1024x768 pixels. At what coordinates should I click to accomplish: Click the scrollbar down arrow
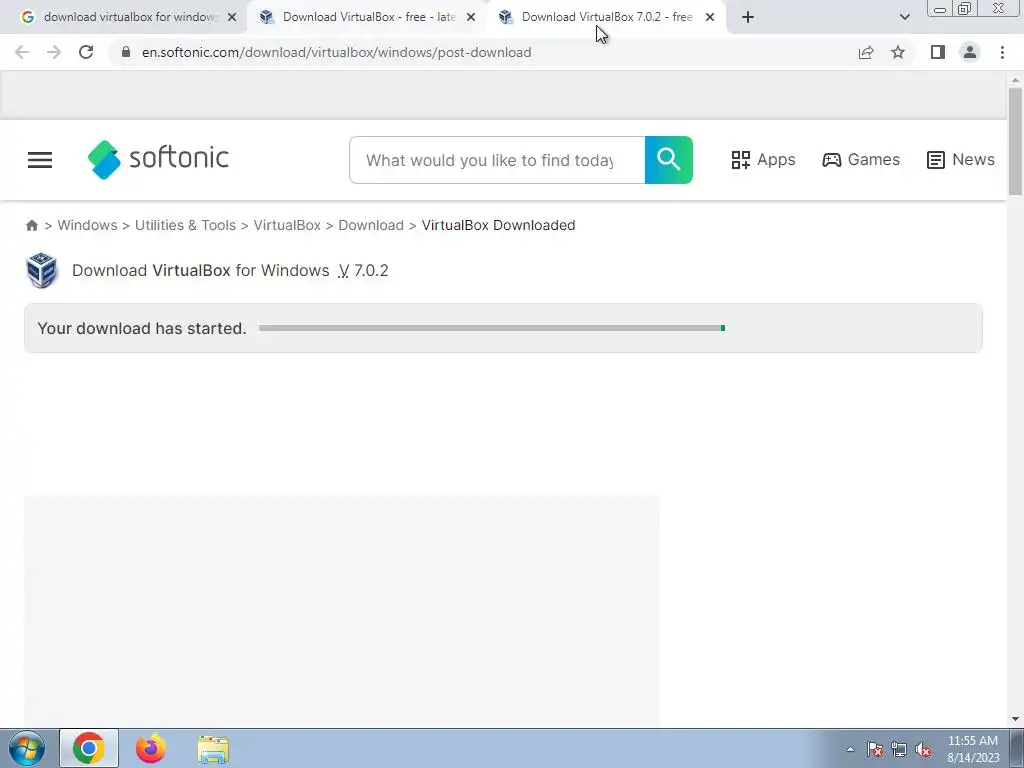click(x=1015, y=719)
